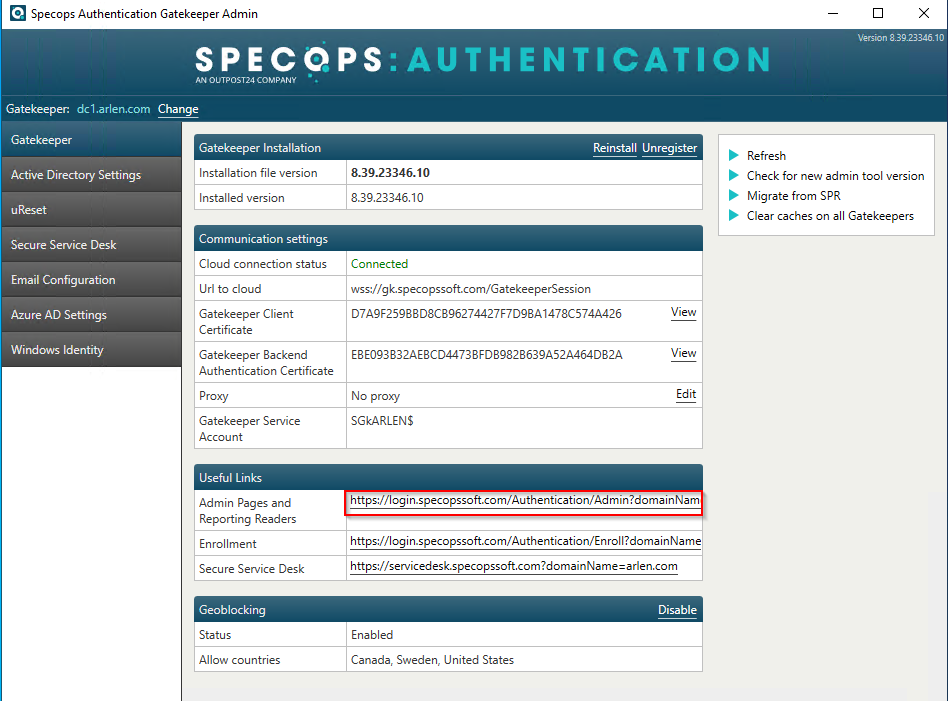Open the Admin Pages login URL

[x=524, y=501]
